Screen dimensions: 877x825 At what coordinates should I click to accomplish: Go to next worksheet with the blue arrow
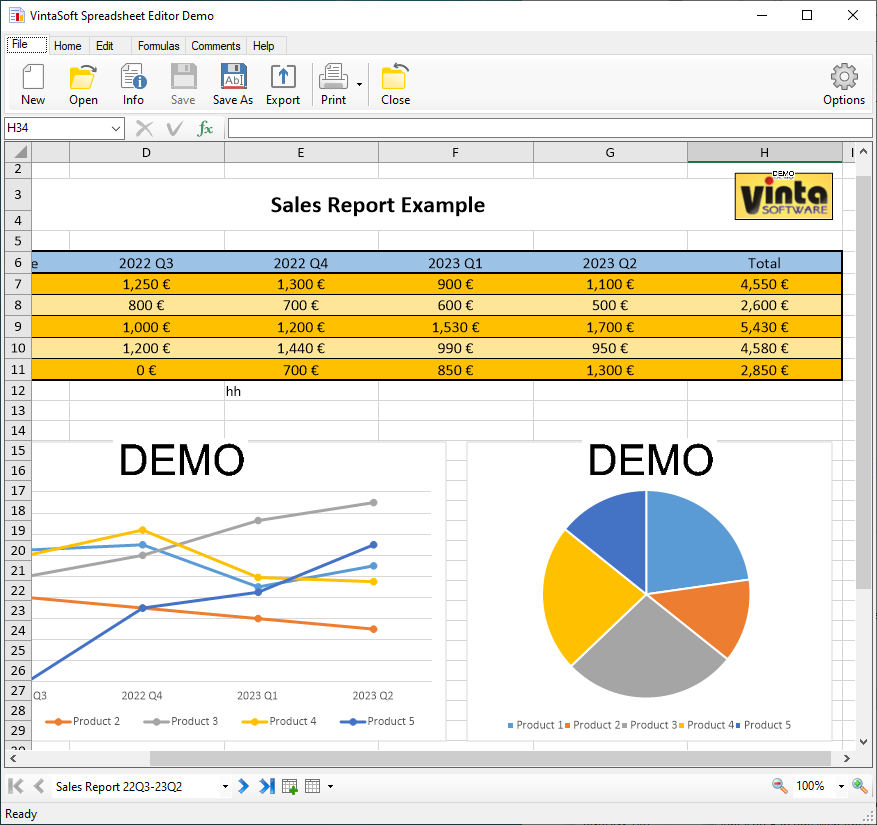point(243,786)
